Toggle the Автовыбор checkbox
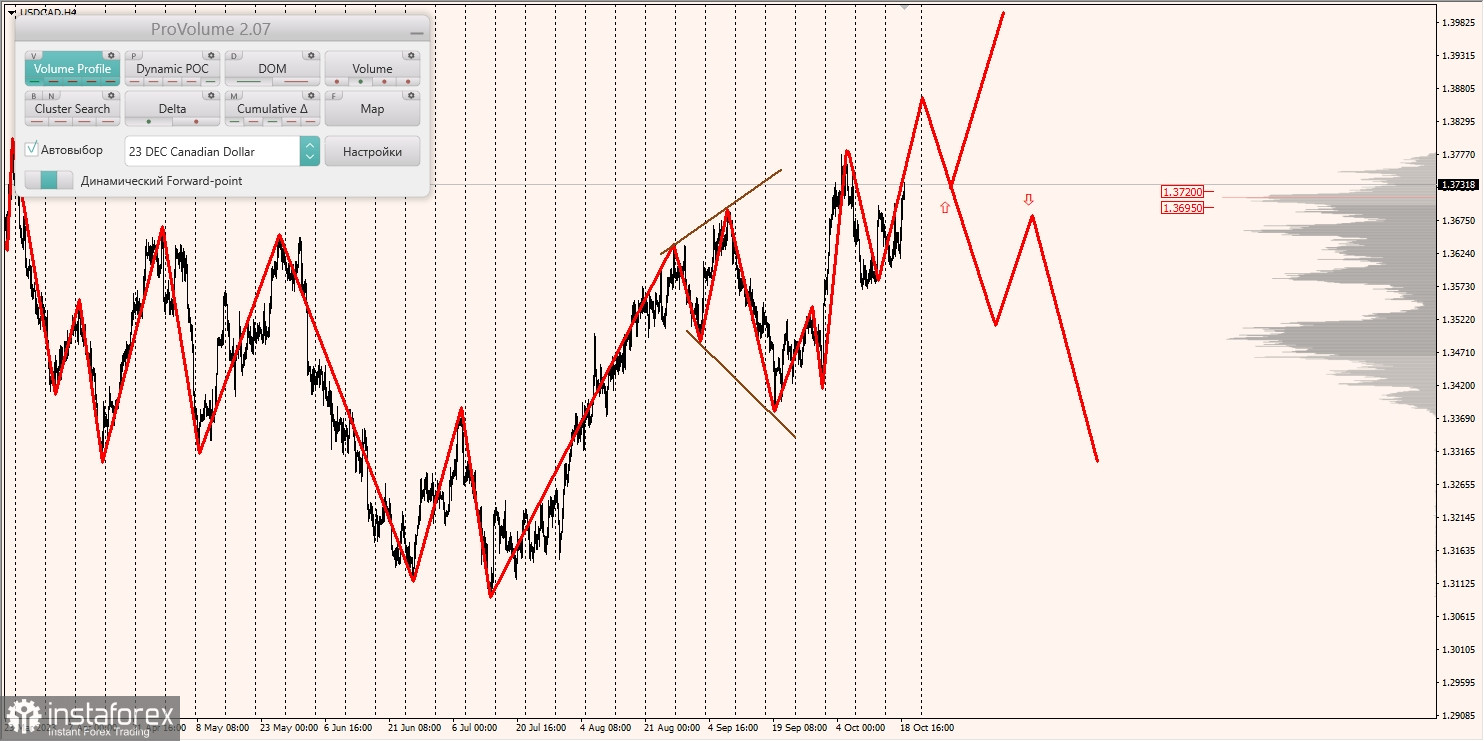The image size is (1484, 741). pos(32,149)
